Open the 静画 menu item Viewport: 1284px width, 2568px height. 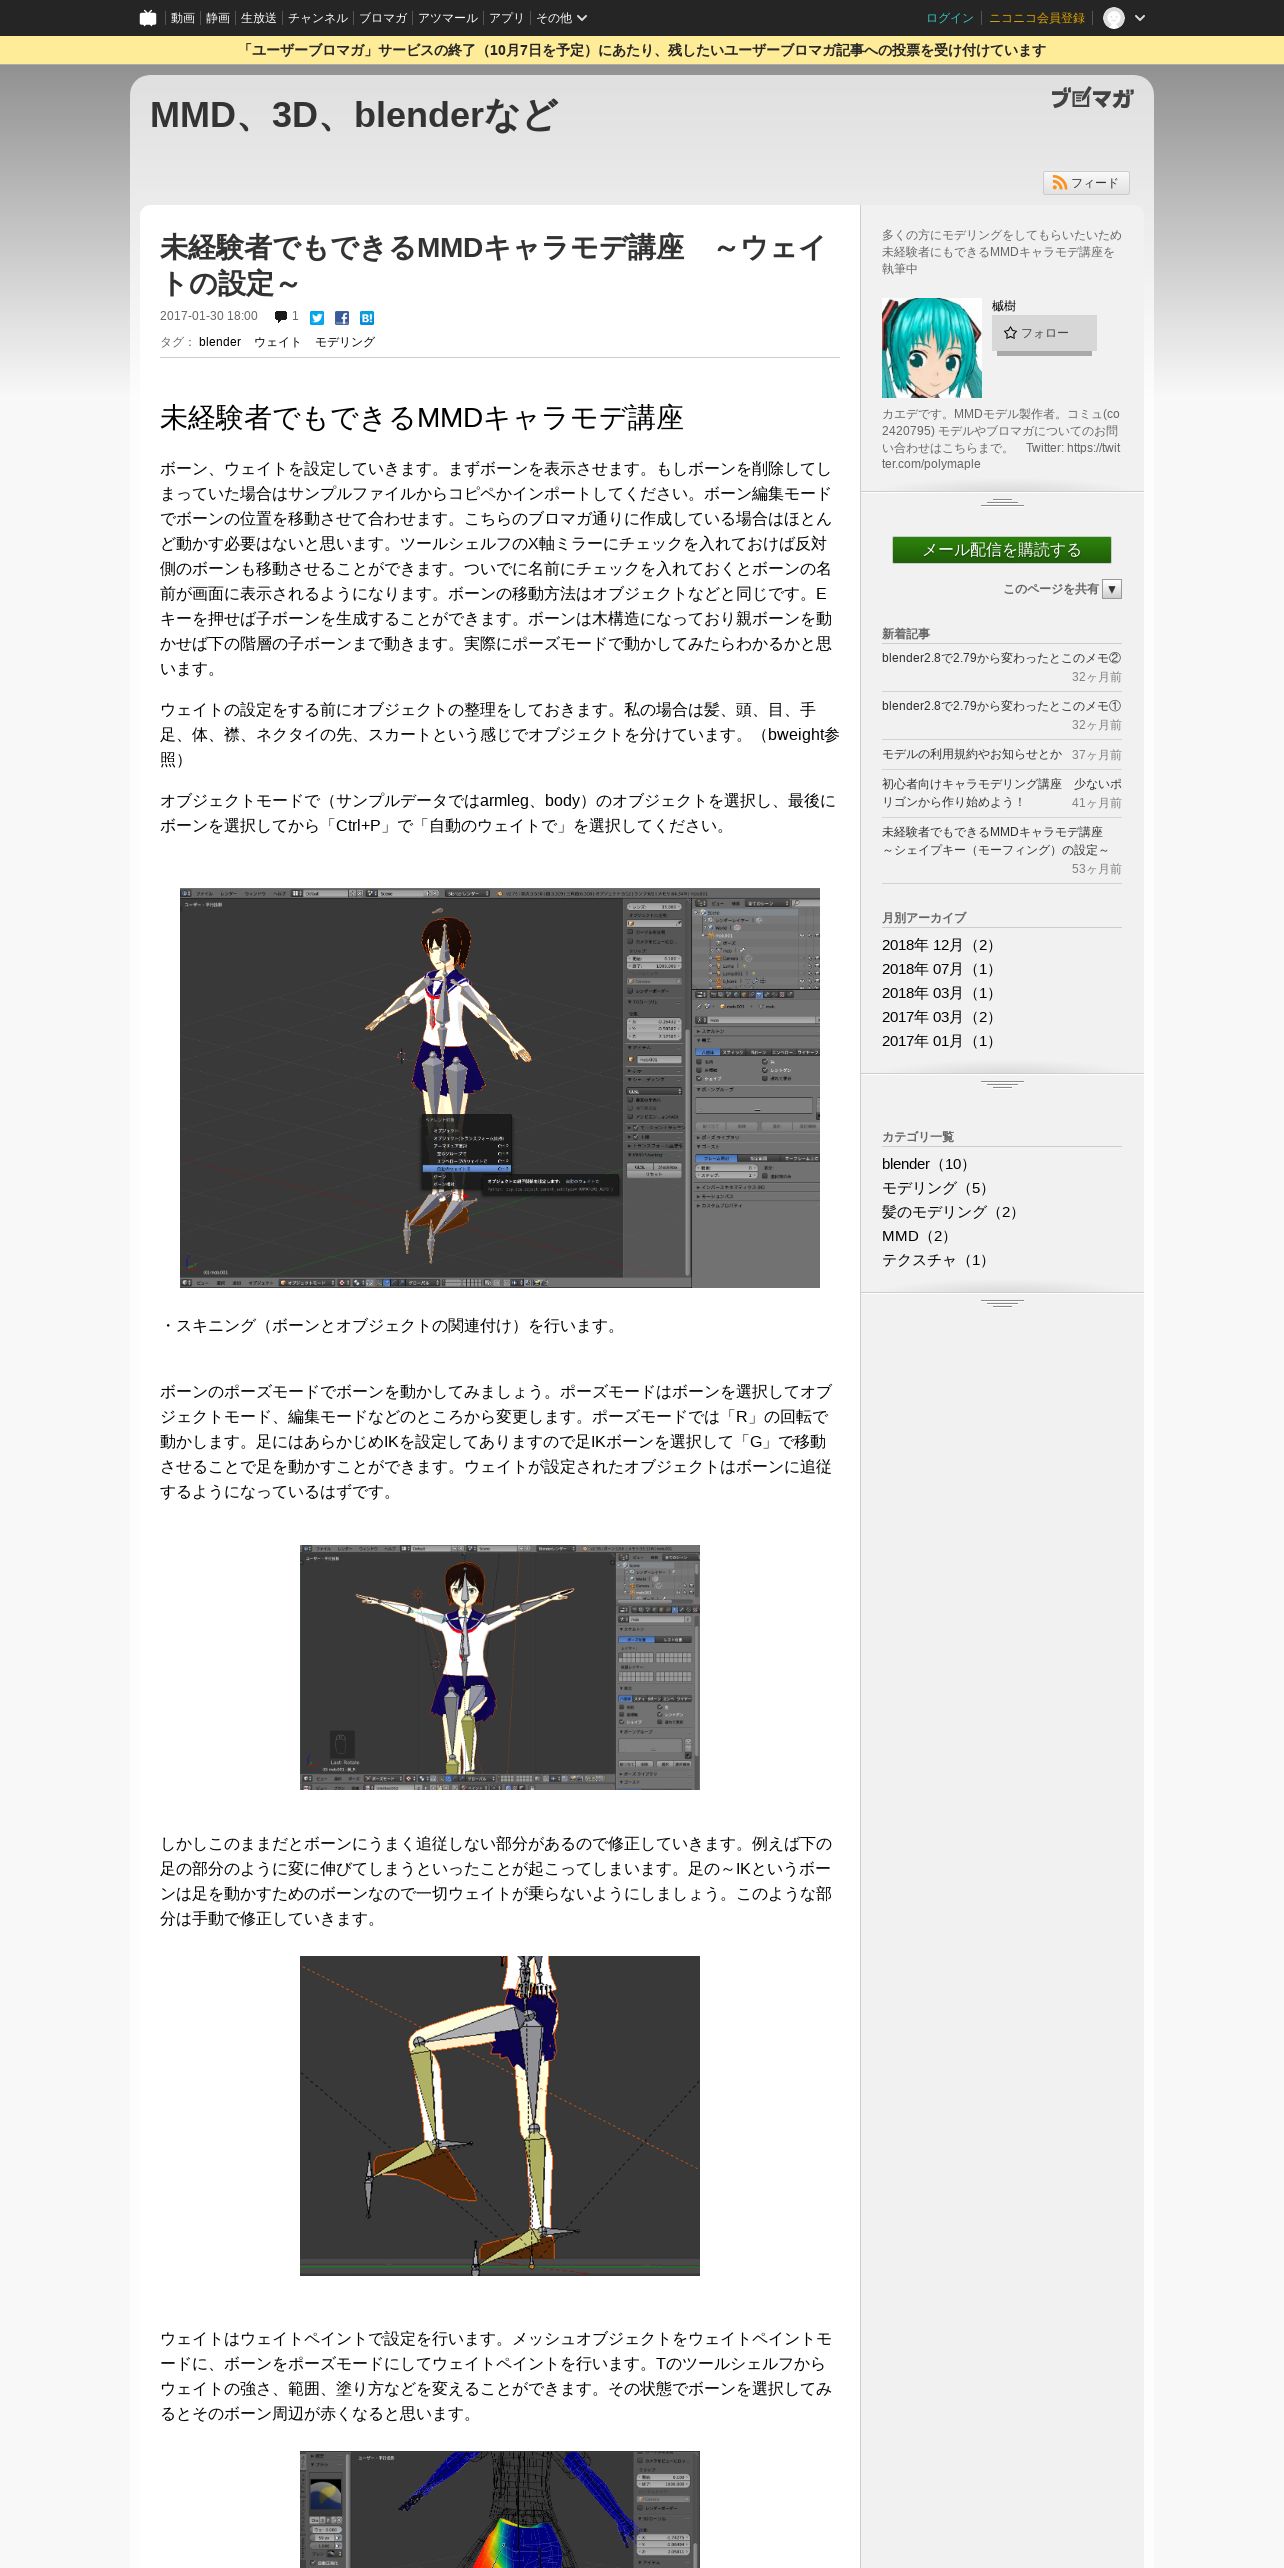point(217,18)
